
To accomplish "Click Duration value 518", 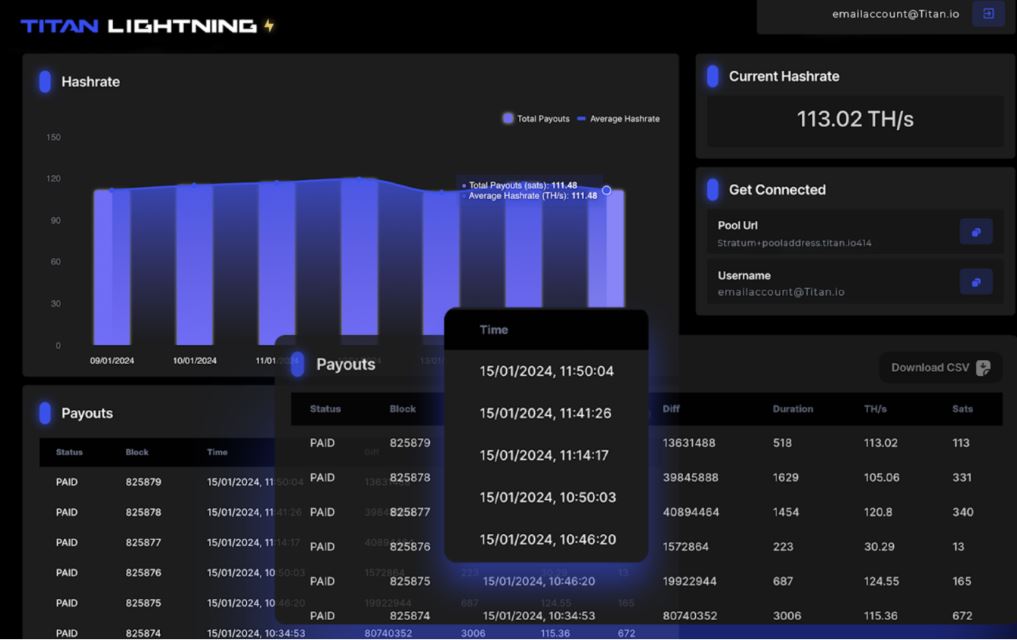I will pyautogui.click(x=782, y=443).
